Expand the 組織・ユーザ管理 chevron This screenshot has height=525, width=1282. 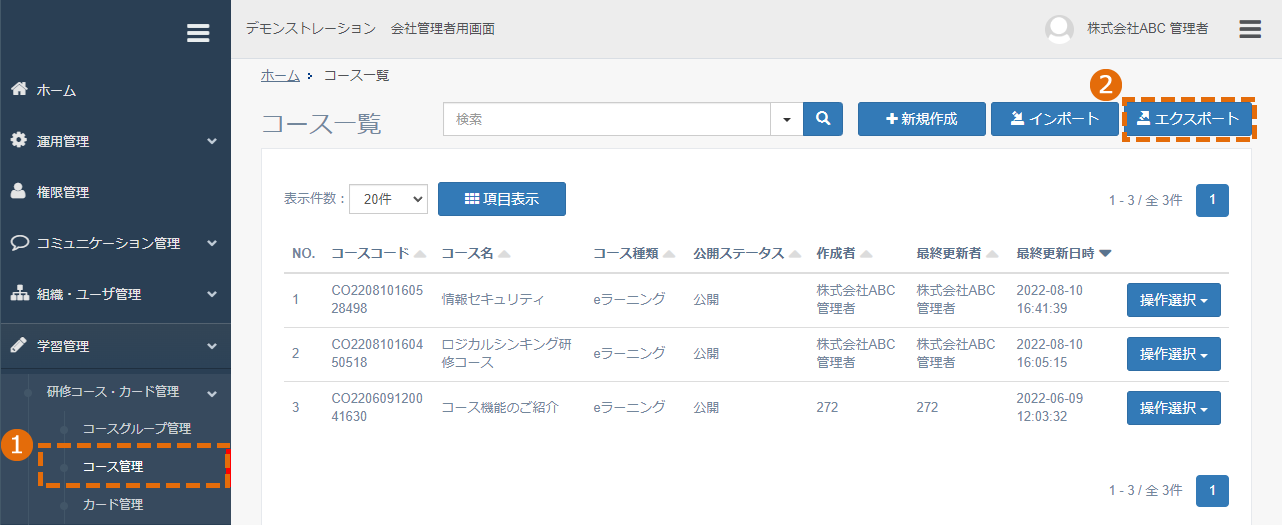click(212, 294)
